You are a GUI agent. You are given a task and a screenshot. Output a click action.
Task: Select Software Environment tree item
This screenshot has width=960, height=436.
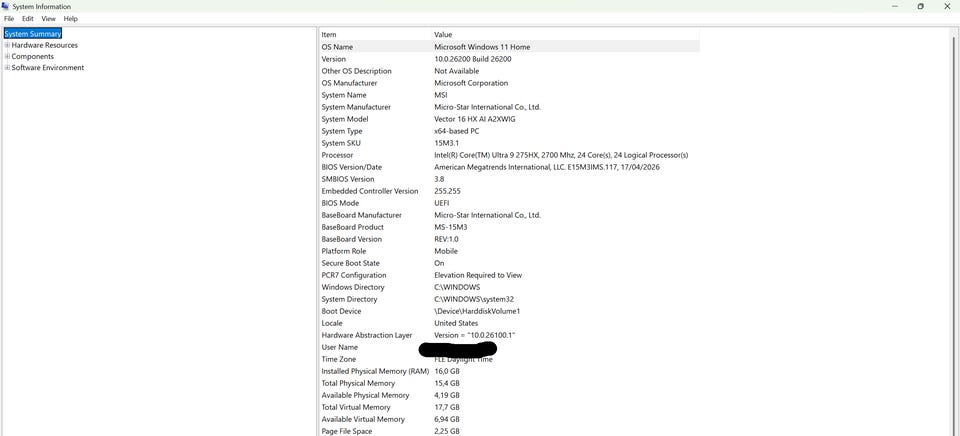[48, 68]
